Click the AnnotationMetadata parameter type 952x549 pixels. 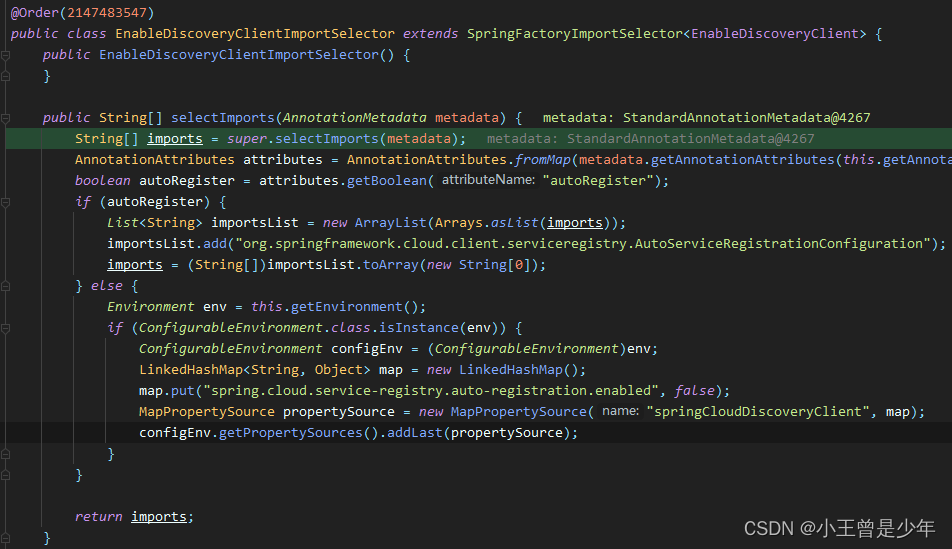(x=355, y=117)
